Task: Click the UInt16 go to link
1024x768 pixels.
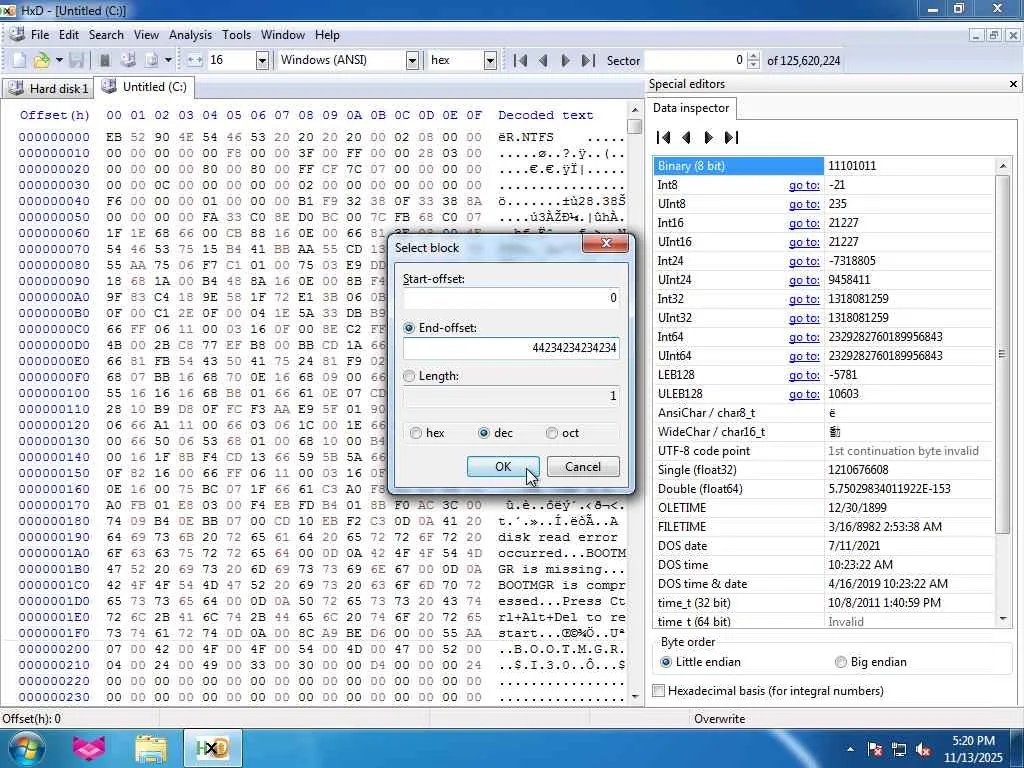Action: click(804, 242)
